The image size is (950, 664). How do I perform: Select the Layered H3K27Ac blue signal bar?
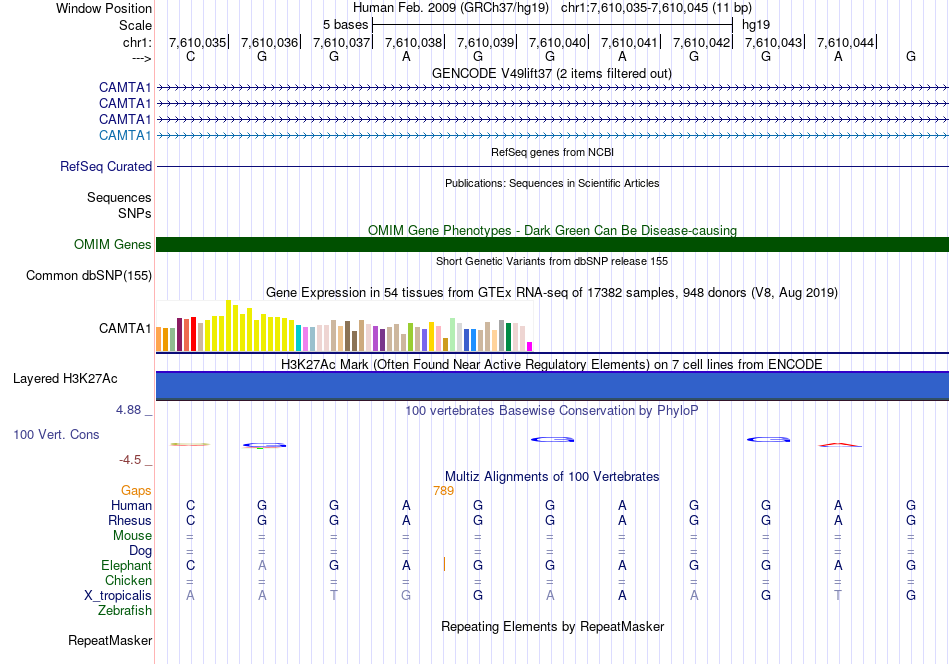pos(552,385)
